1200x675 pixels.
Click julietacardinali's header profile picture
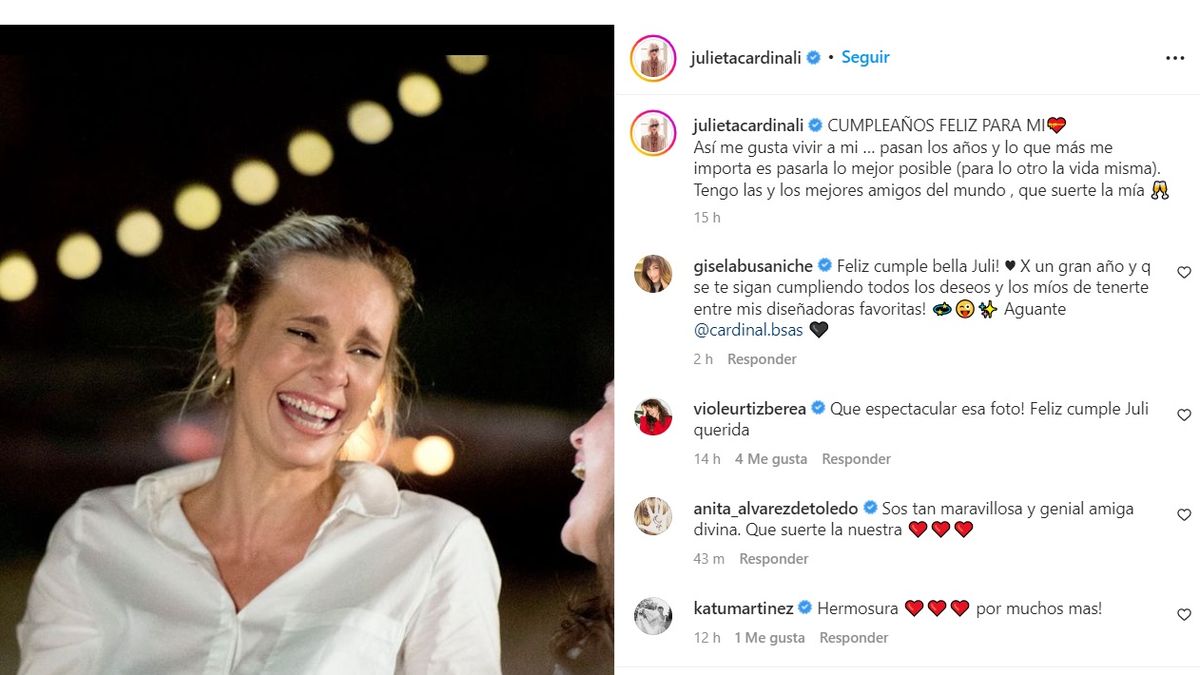click(653, 58)
